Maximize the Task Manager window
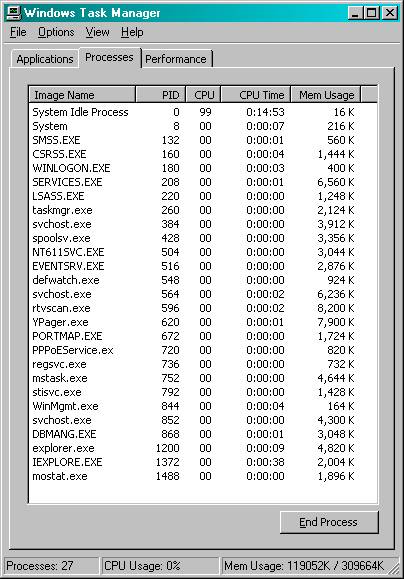The image size is (404, 579). (x=372, y=13)
